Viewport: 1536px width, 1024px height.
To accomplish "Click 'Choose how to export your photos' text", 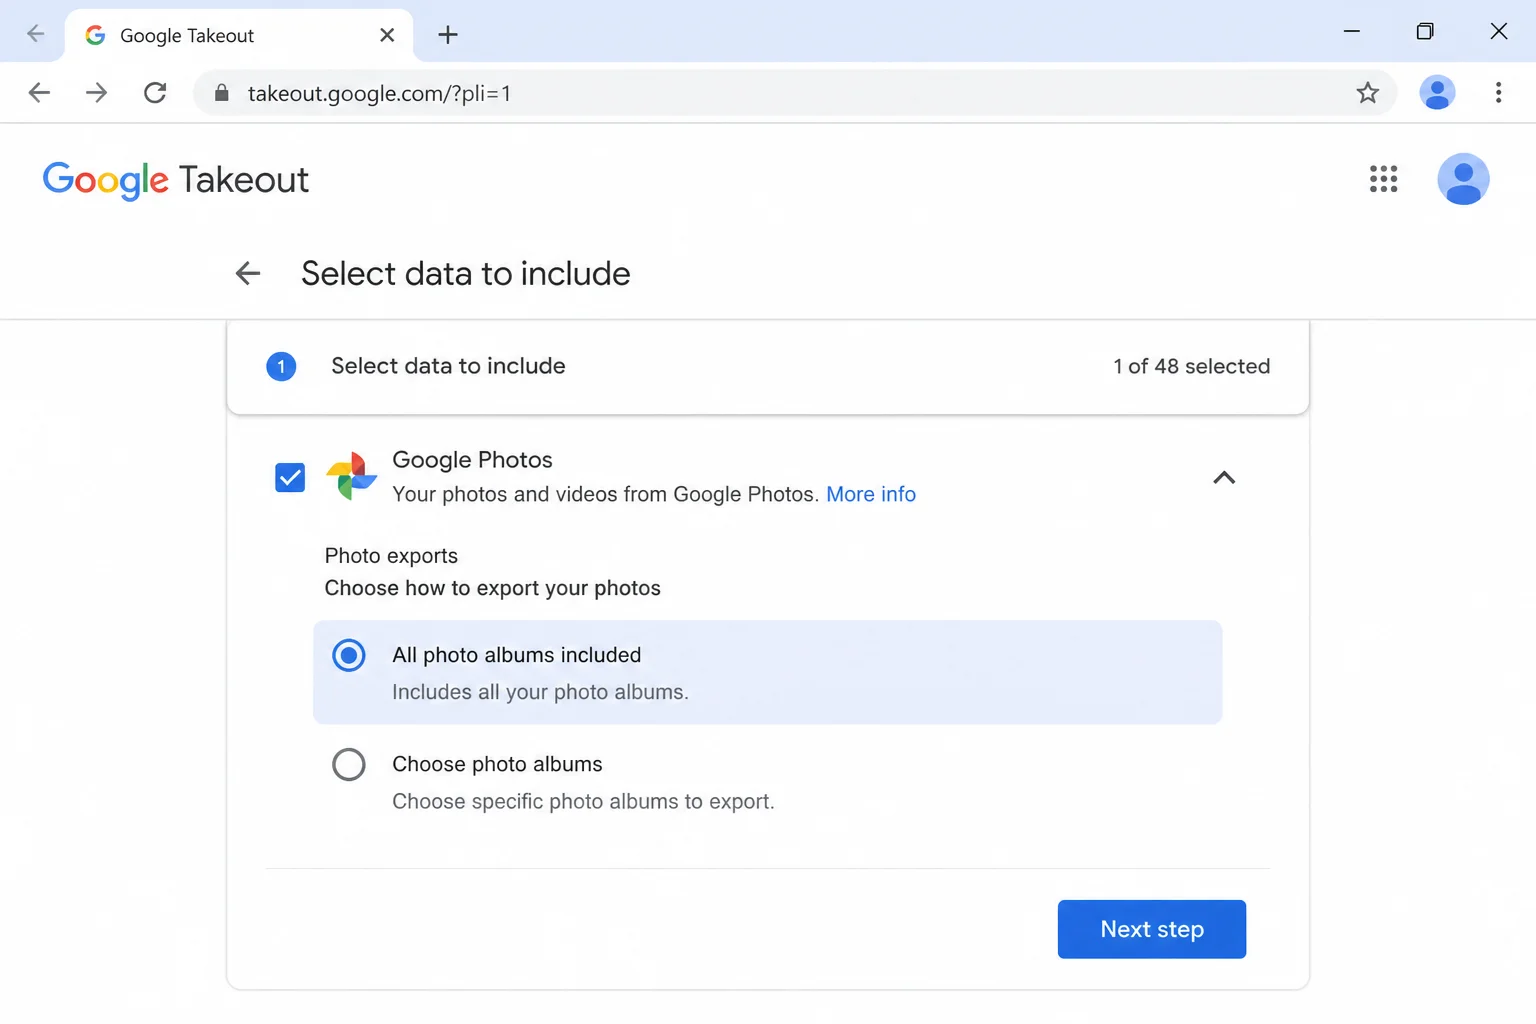I will click(492, 588).
